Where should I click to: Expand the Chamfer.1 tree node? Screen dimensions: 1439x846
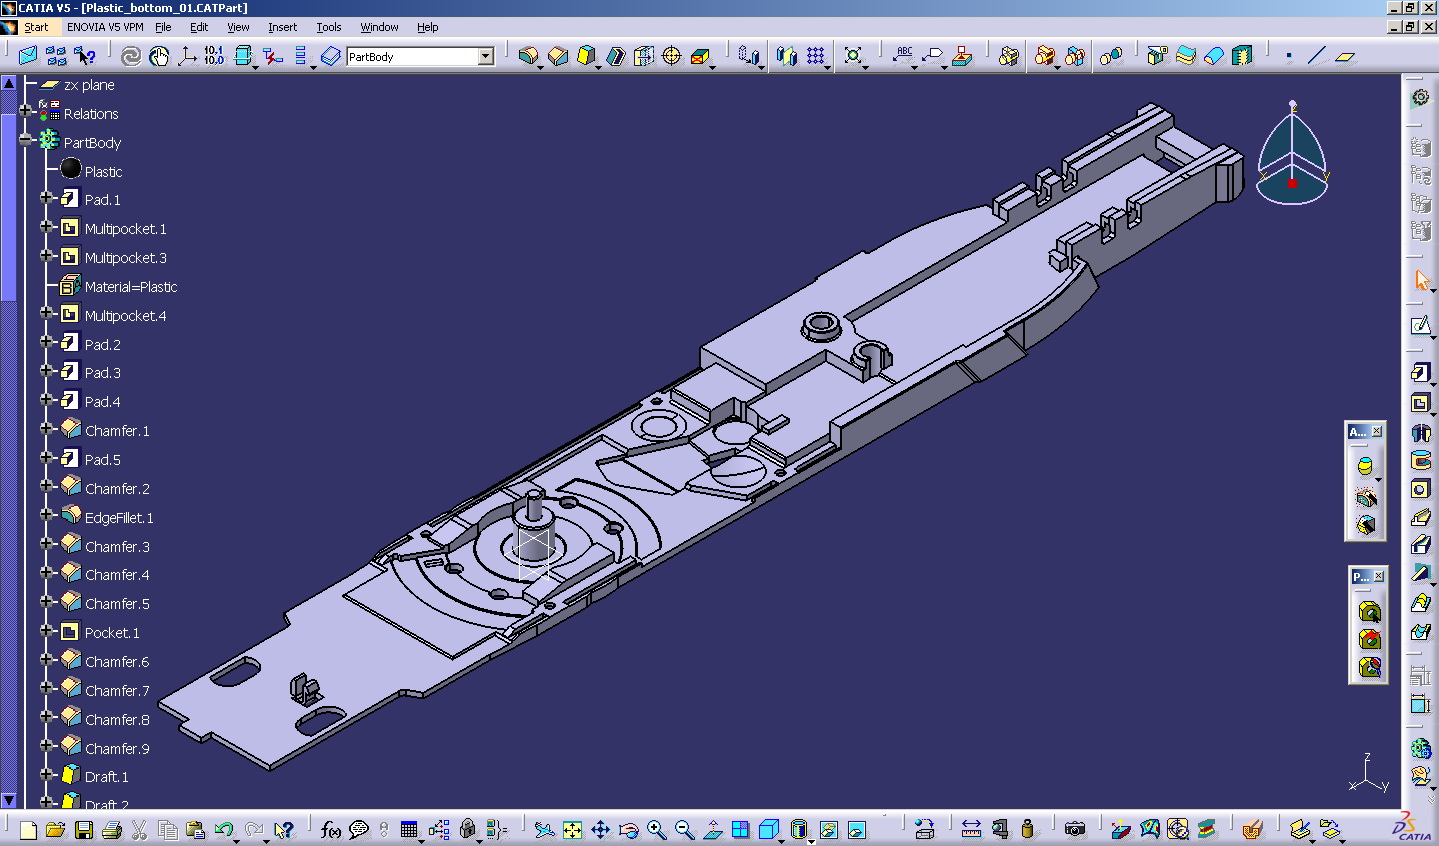coord(47,430)
